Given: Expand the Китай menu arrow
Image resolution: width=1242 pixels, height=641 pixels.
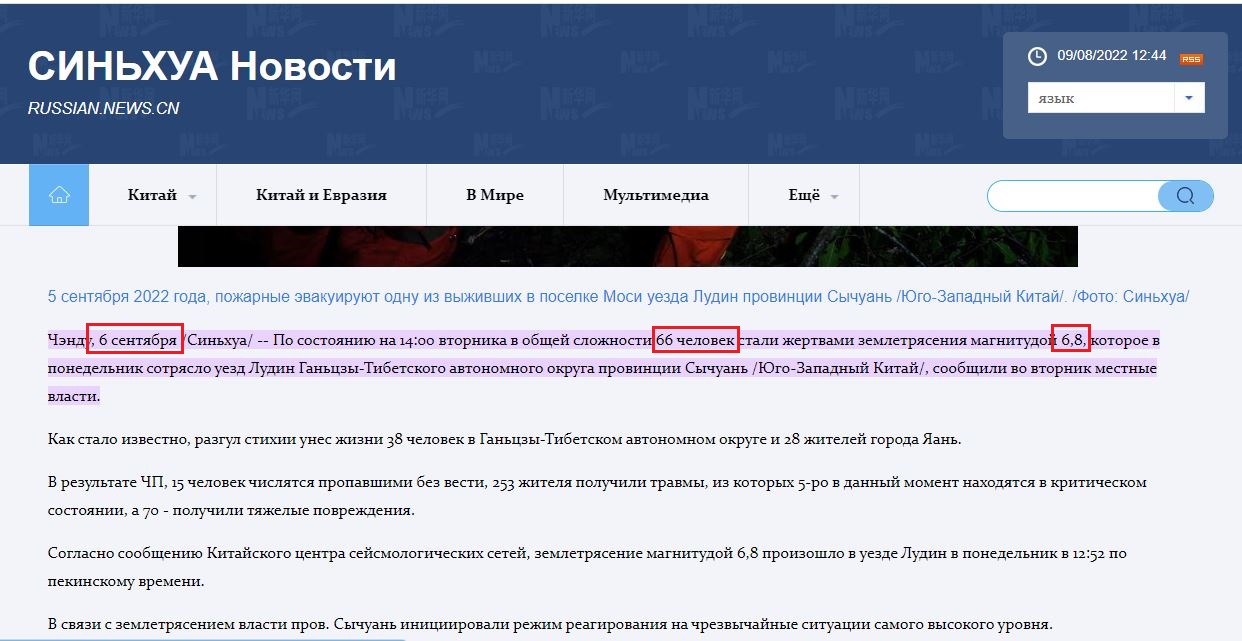Looking at the screenshot, I should tap(192, 197).
